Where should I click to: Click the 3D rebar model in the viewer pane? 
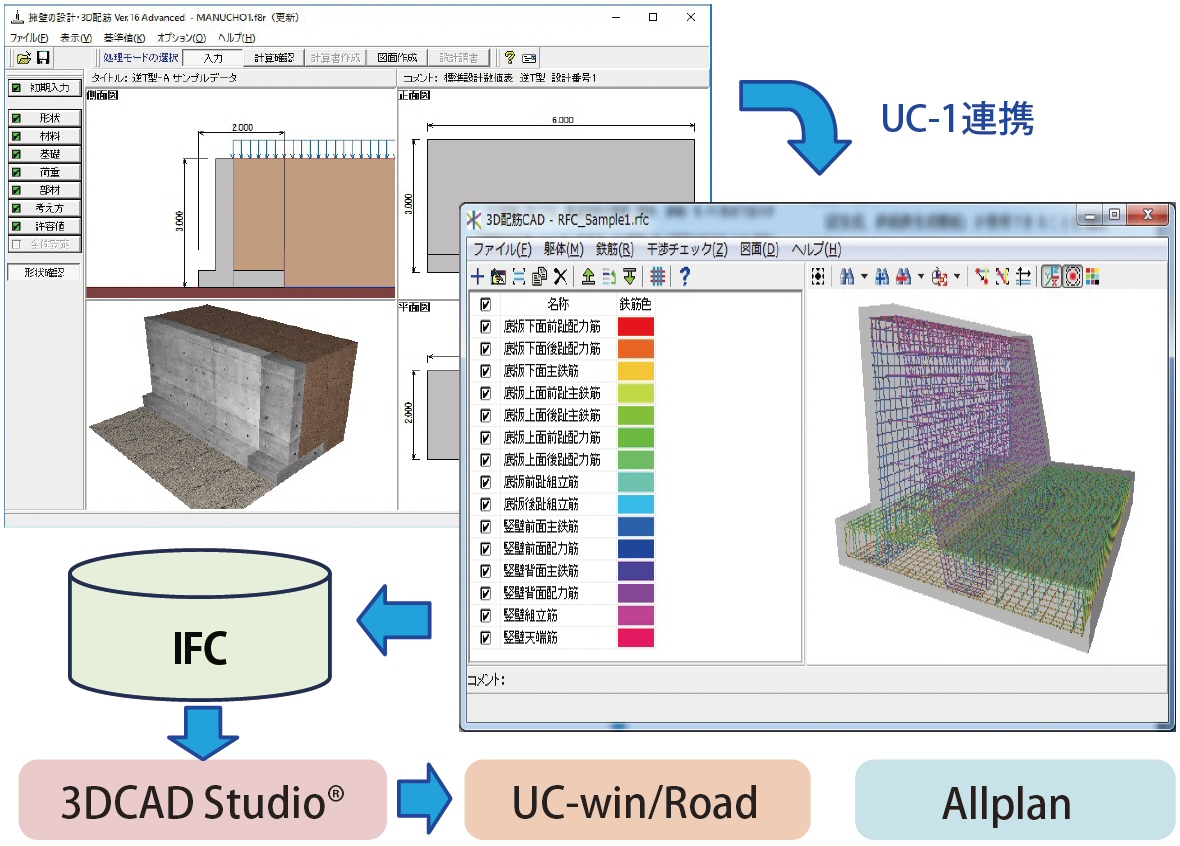point(985,478)
